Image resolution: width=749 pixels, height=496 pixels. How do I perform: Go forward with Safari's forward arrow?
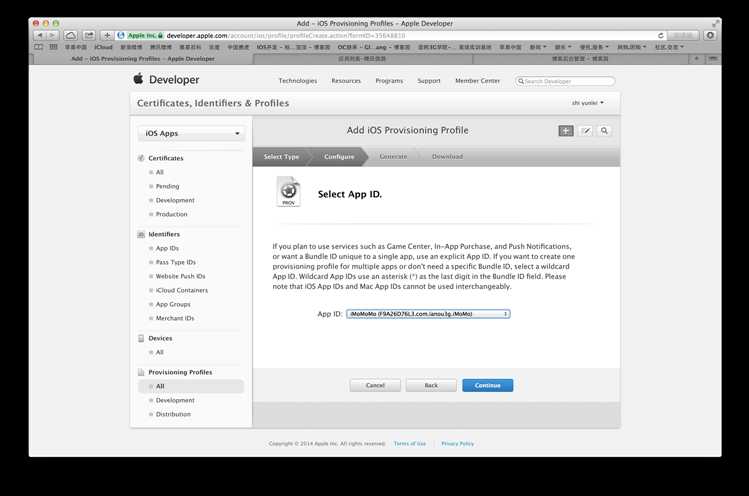52,35
